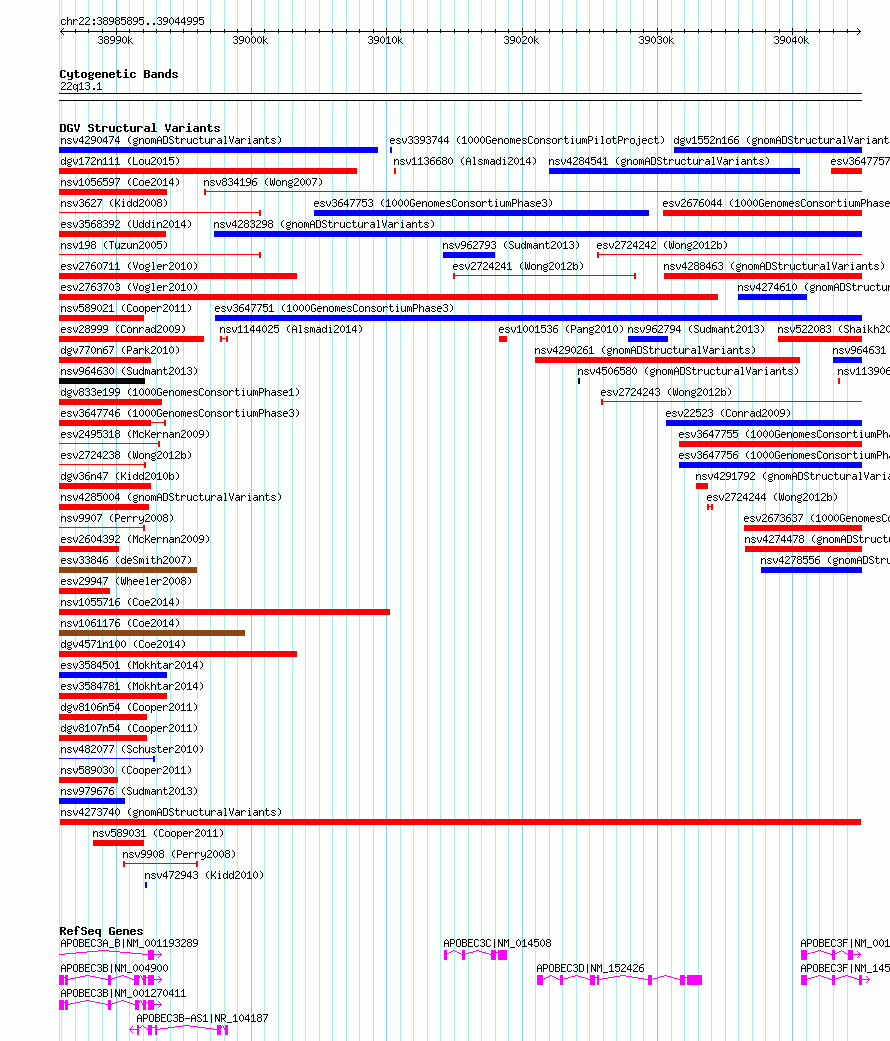
Task: Select the 39040k ruler tick label
Action: point(791,40)
